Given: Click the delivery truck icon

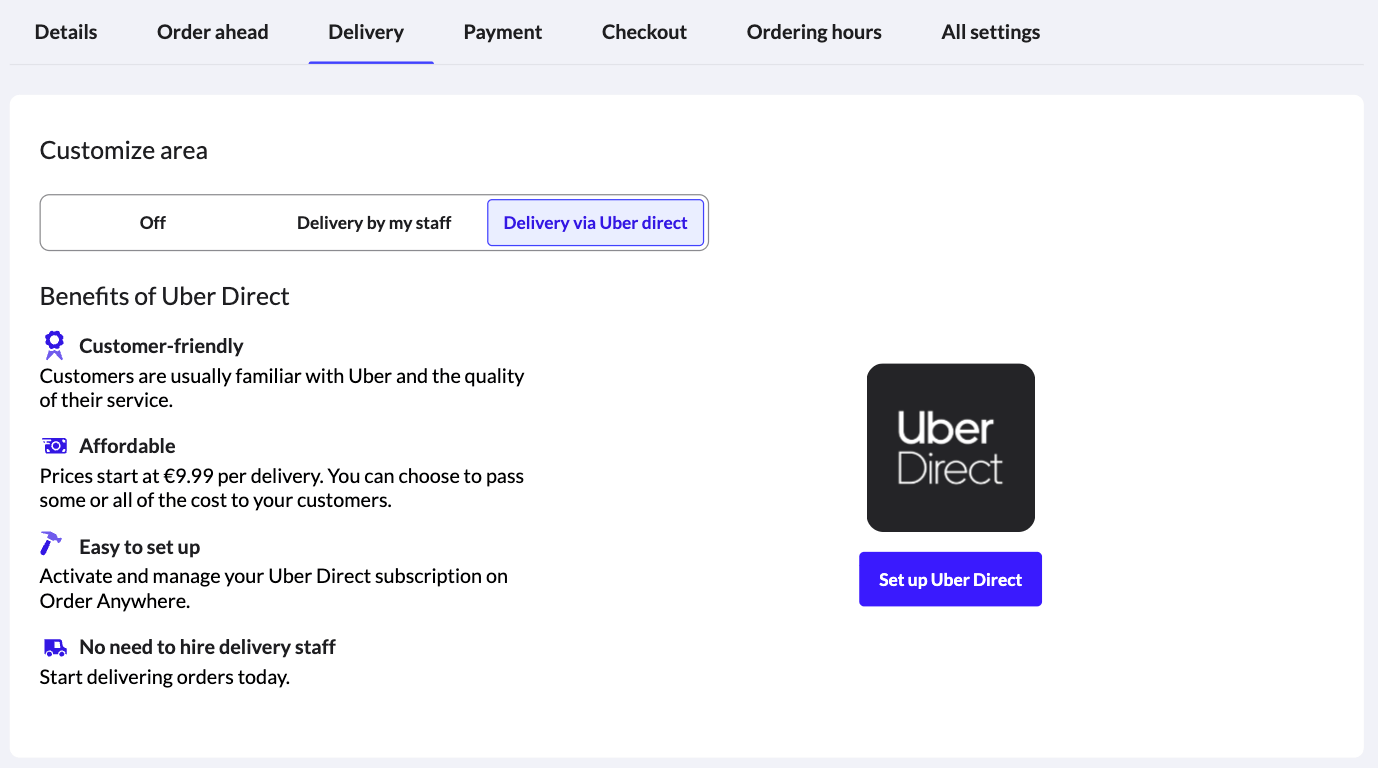Looking at the screenshot, I should 53,646.
